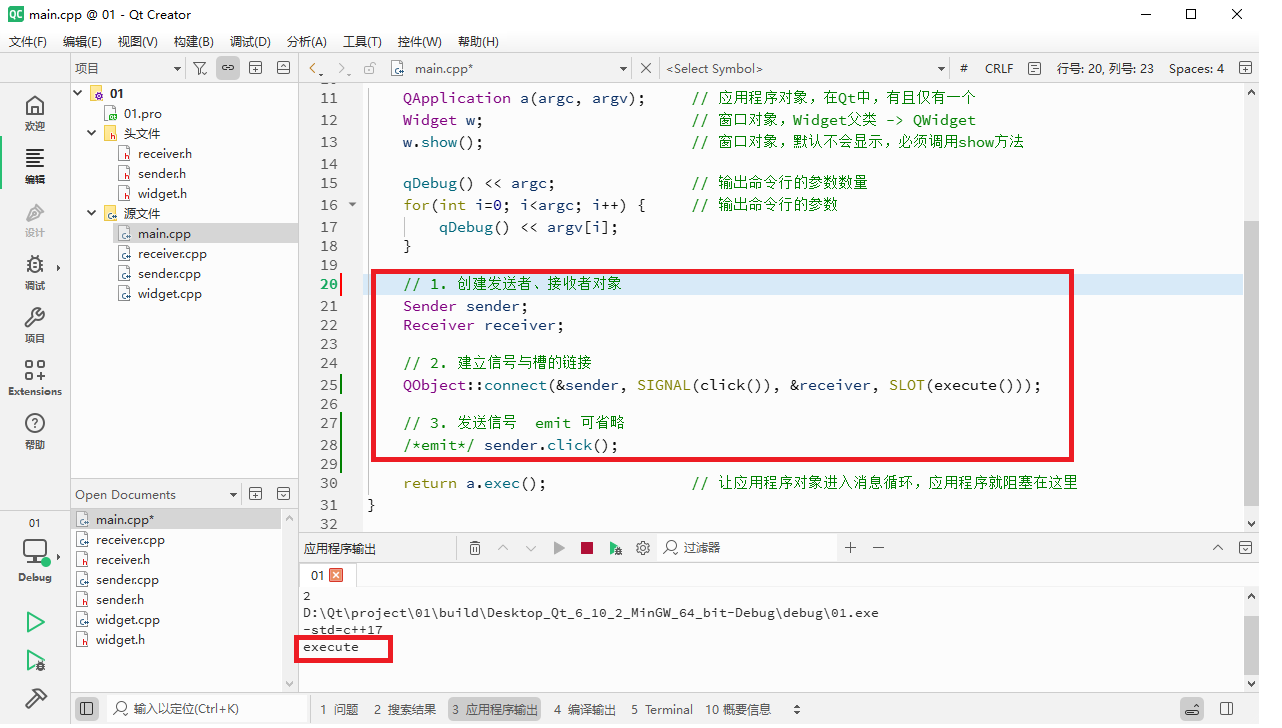The height and width of the screenshot is (728, 1282).
Task: Close the main.cpp document tab
Action: point(646,68)
